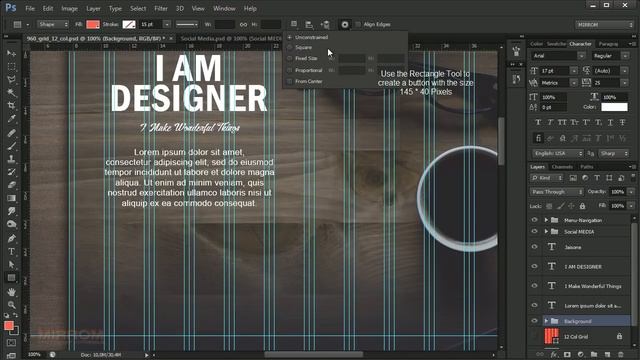Screen dimensions: 640x360
Task: Open the Shape tool mode dropdown
Action: coord(53,24)
